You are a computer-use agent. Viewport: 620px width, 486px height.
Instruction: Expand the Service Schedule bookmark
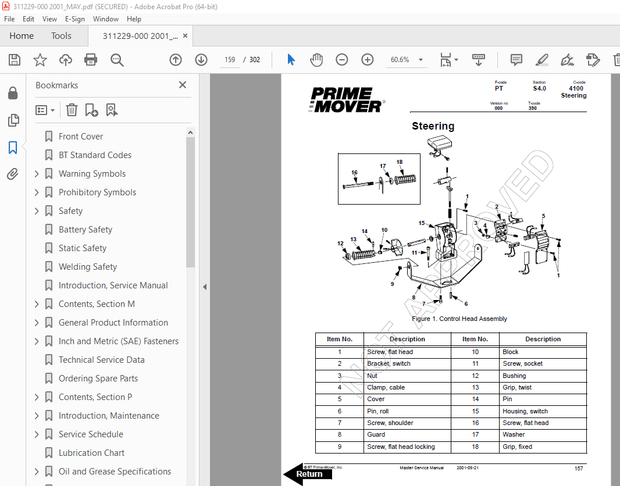pos(36,434)
